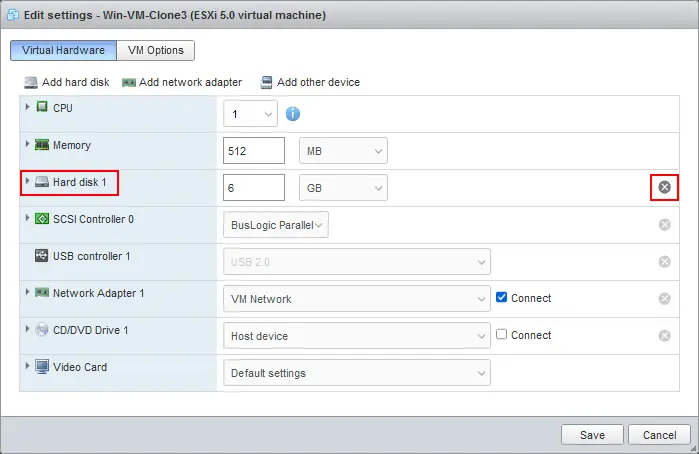Toggle Connect for Network Adapter 1

[x=502, y=297]
